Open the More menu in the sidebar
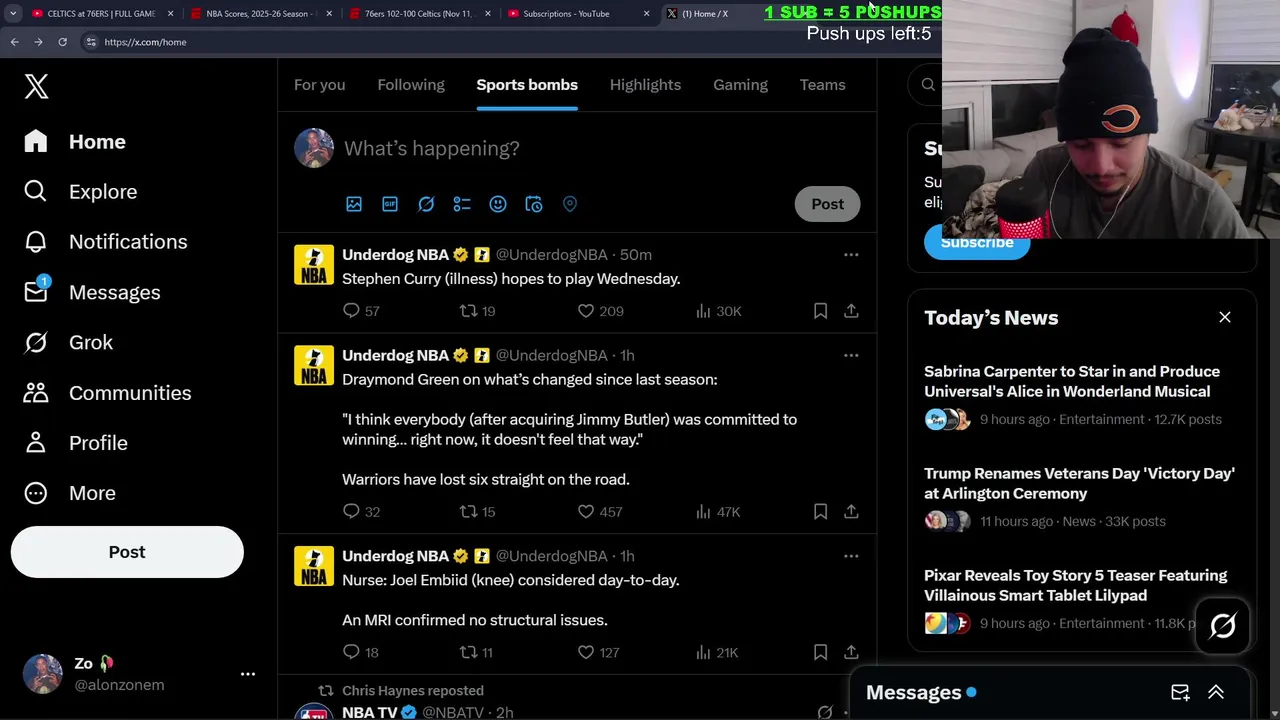The width and height of the screenshot is (1280, 720). (x=69, y=493)
